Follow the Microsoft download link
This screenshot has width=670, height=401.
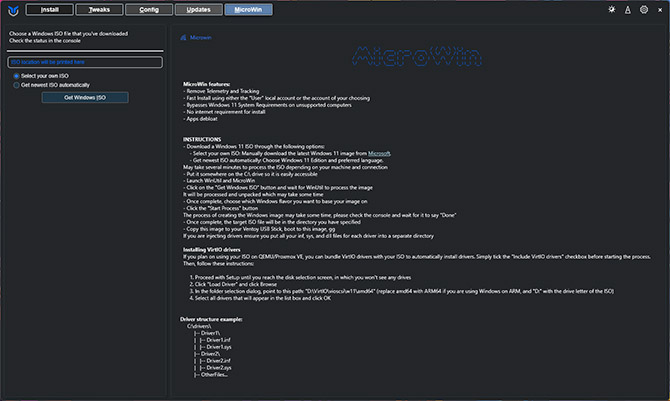pos(379,153)
